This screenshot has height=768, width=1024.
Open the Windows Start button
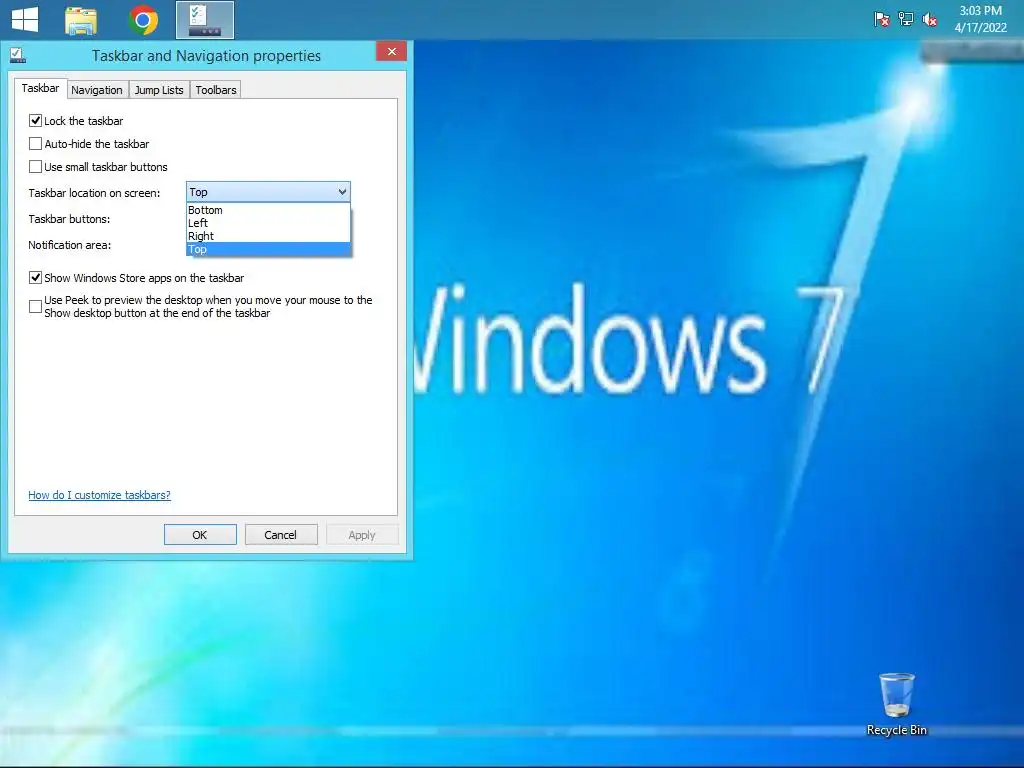25,20
